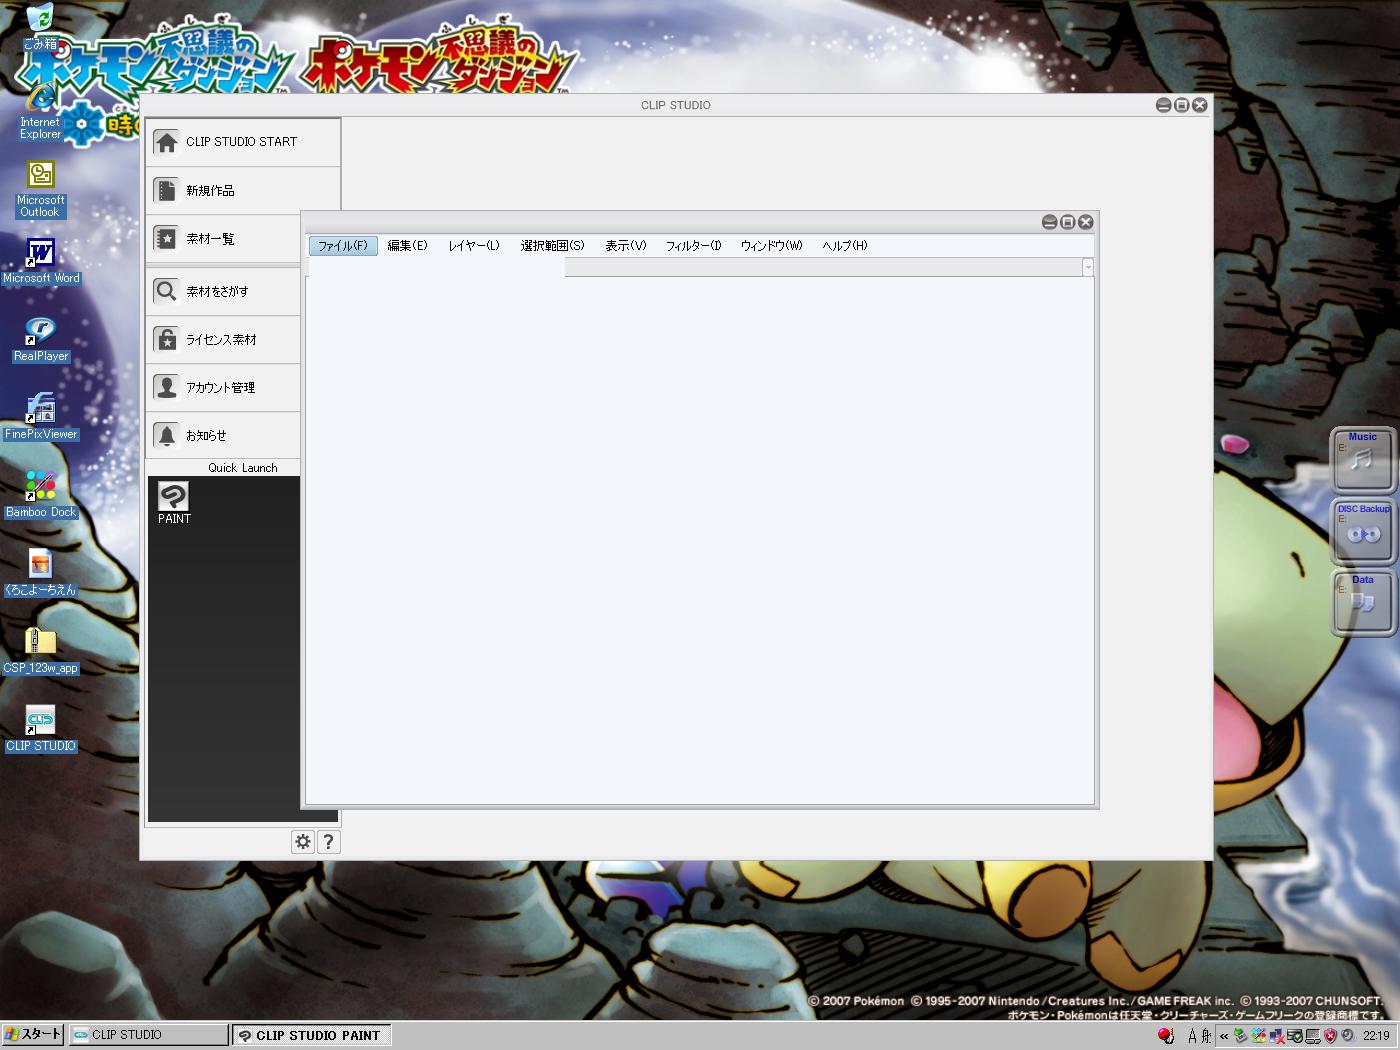This screenshot has width=1400, height=1050.
Task: Select Internet Explorer desktop icon
Action: [40, 111]
